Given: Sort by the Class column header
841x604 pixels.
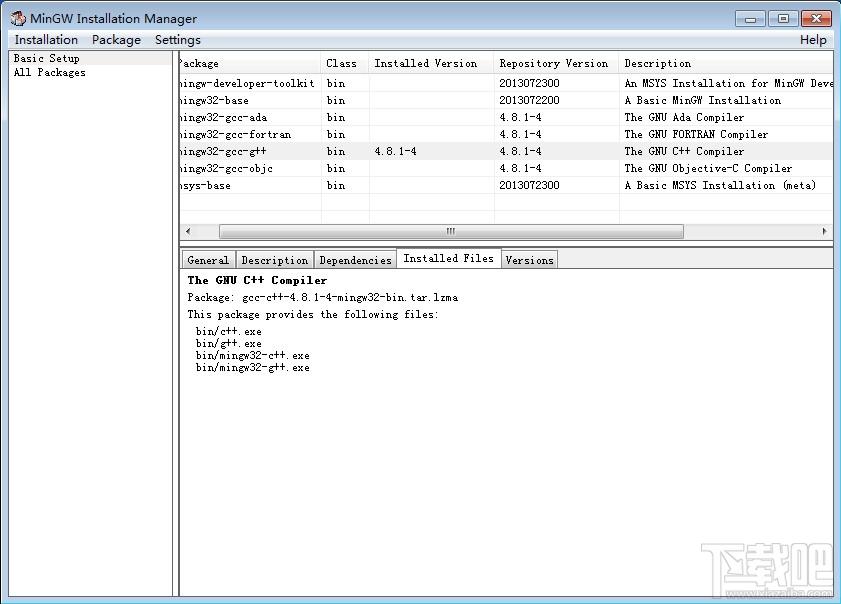Looking at the screenshot, I should click(x=345, y=63).
